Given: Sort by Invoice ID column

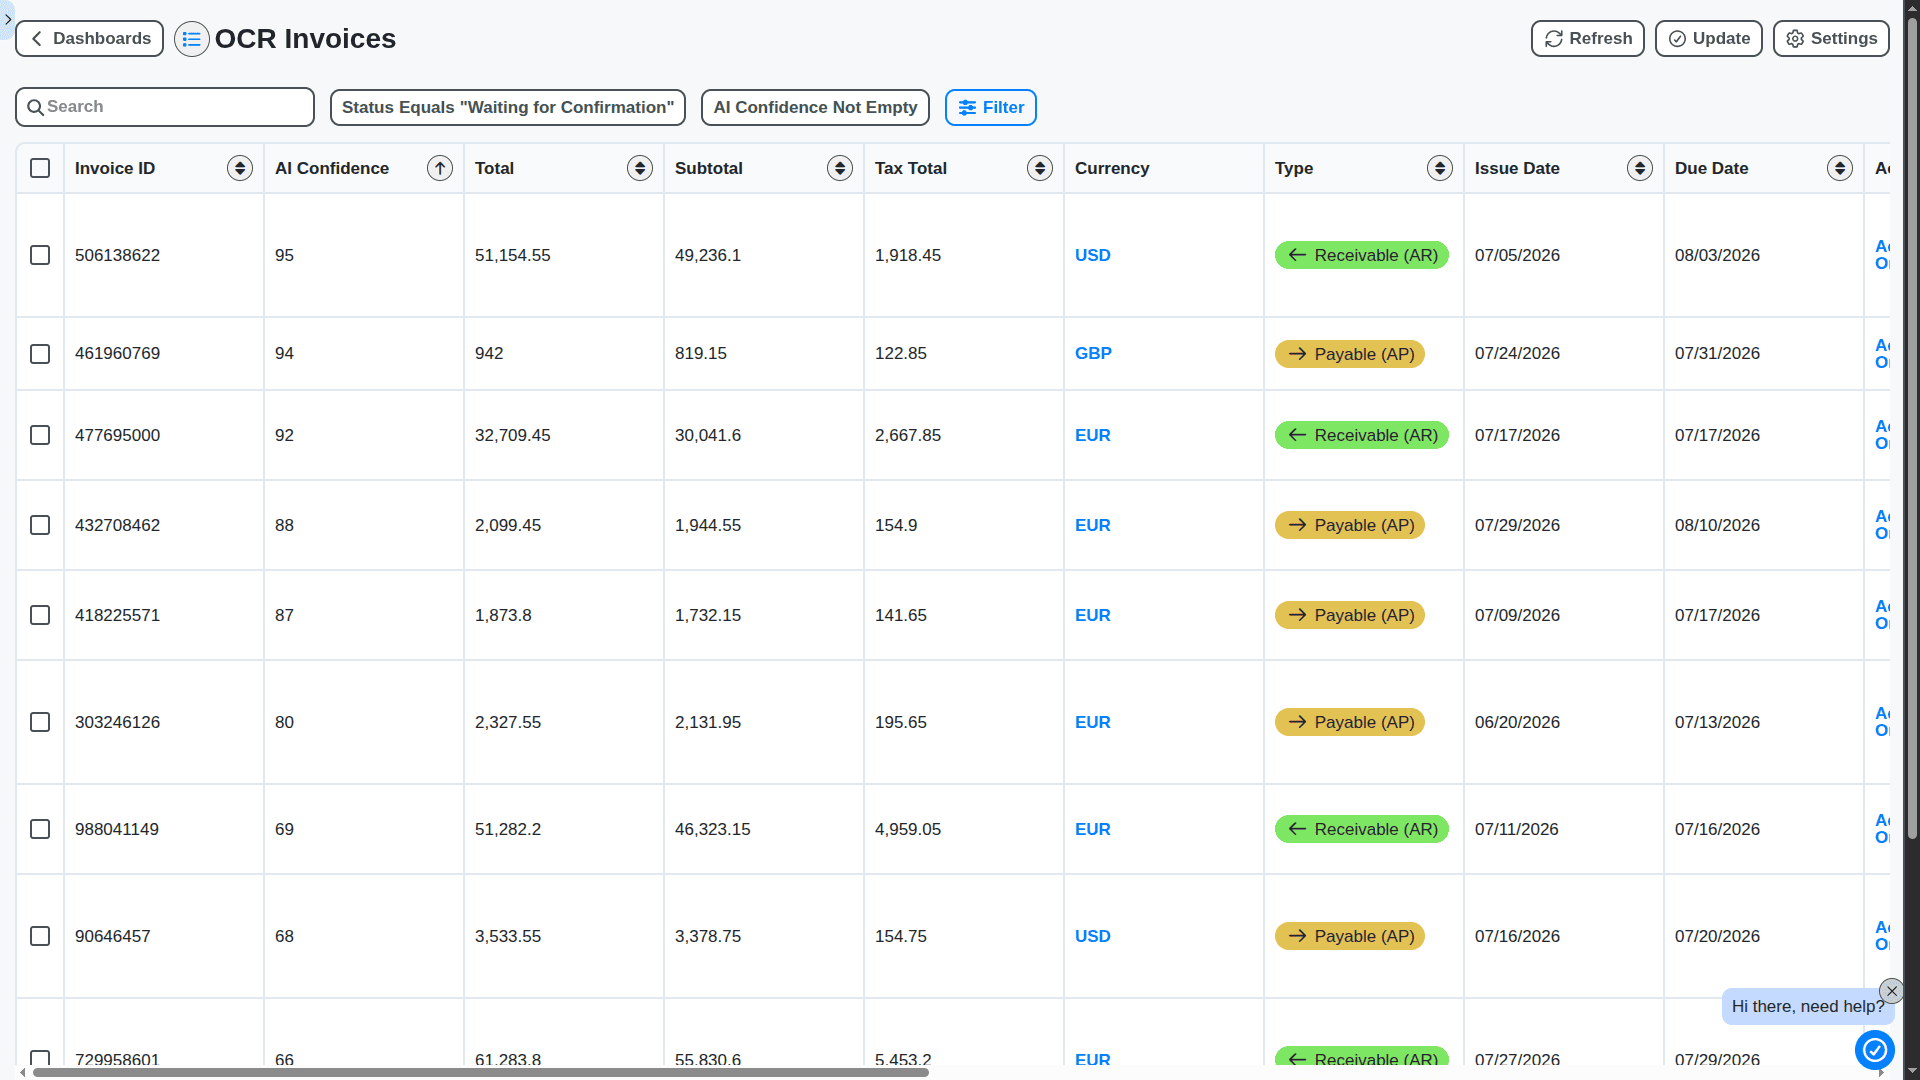Looking at the screenshot, I should point(240,168).
